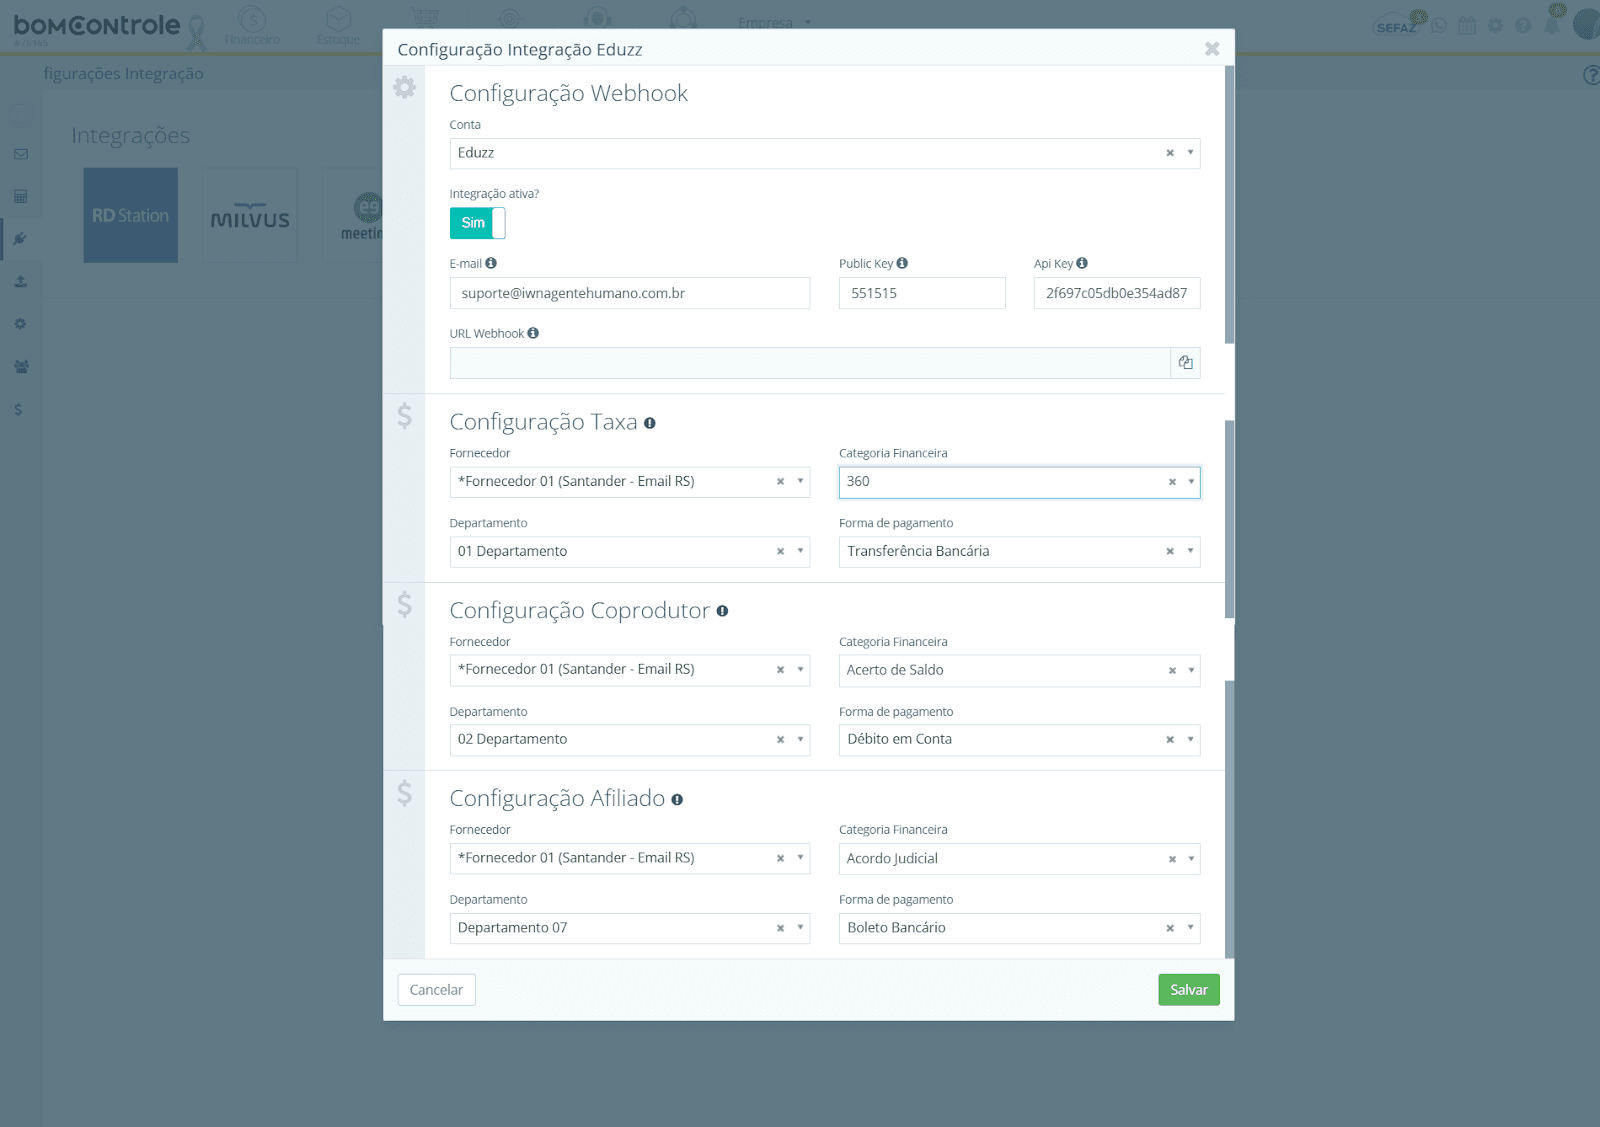
Task: Clear the 02 Departamento selection
Action: [780, 740]
